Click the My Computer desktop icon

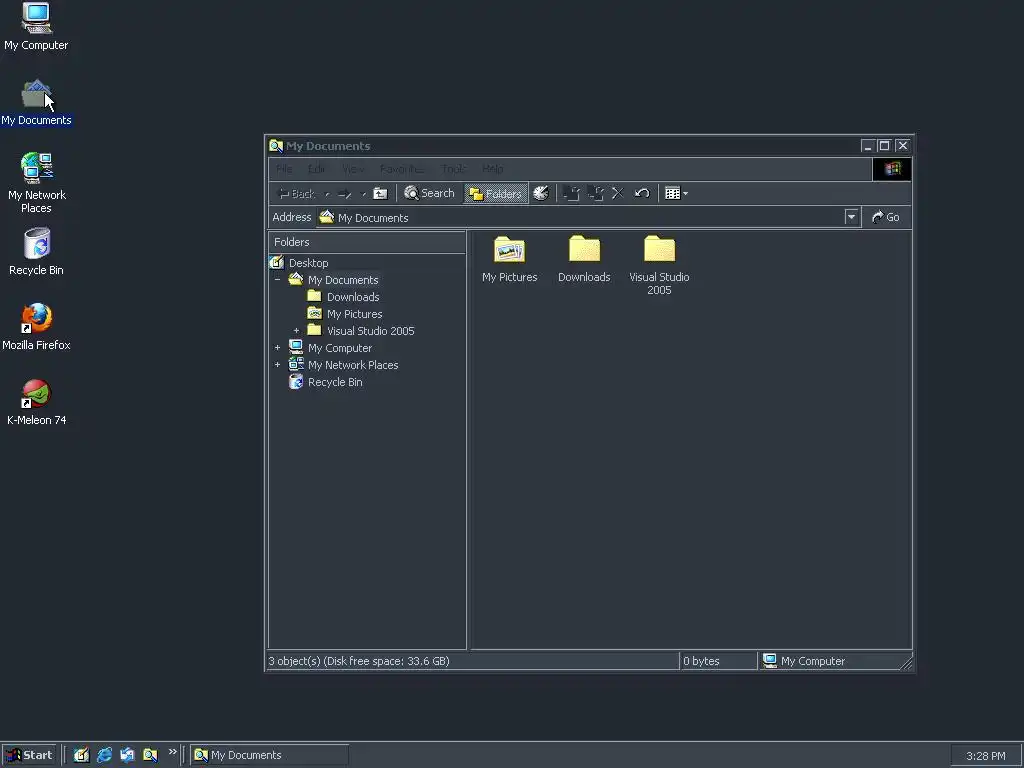coord(36,27)
